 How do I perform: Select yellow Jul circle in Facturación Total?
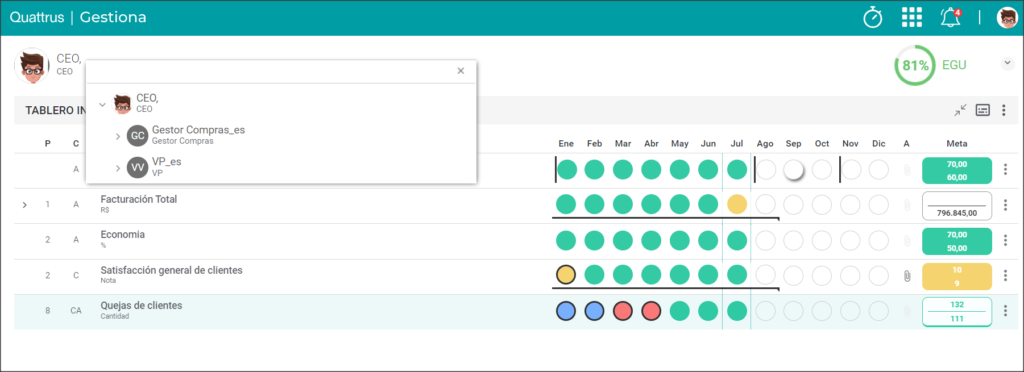pyautogui.click(x=737, y=204)
